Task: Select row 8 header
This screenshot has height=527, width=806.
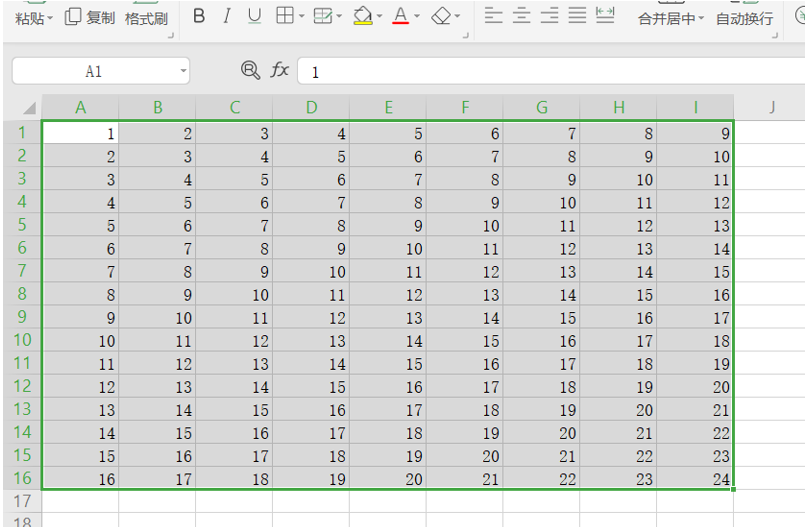Action: [x=22, y=294]
